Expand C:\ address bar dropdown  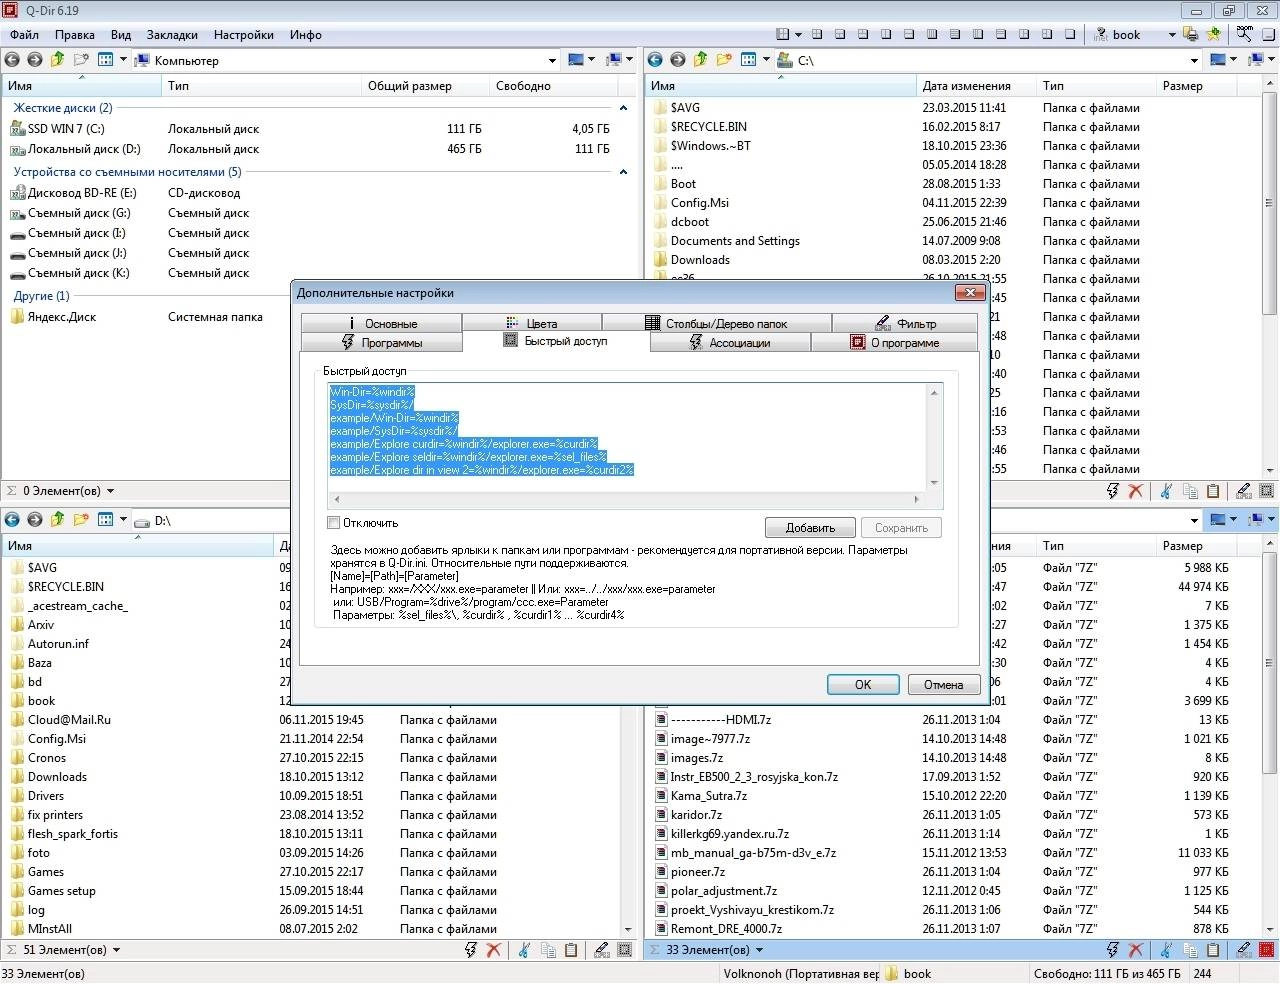click(1194, 60)
